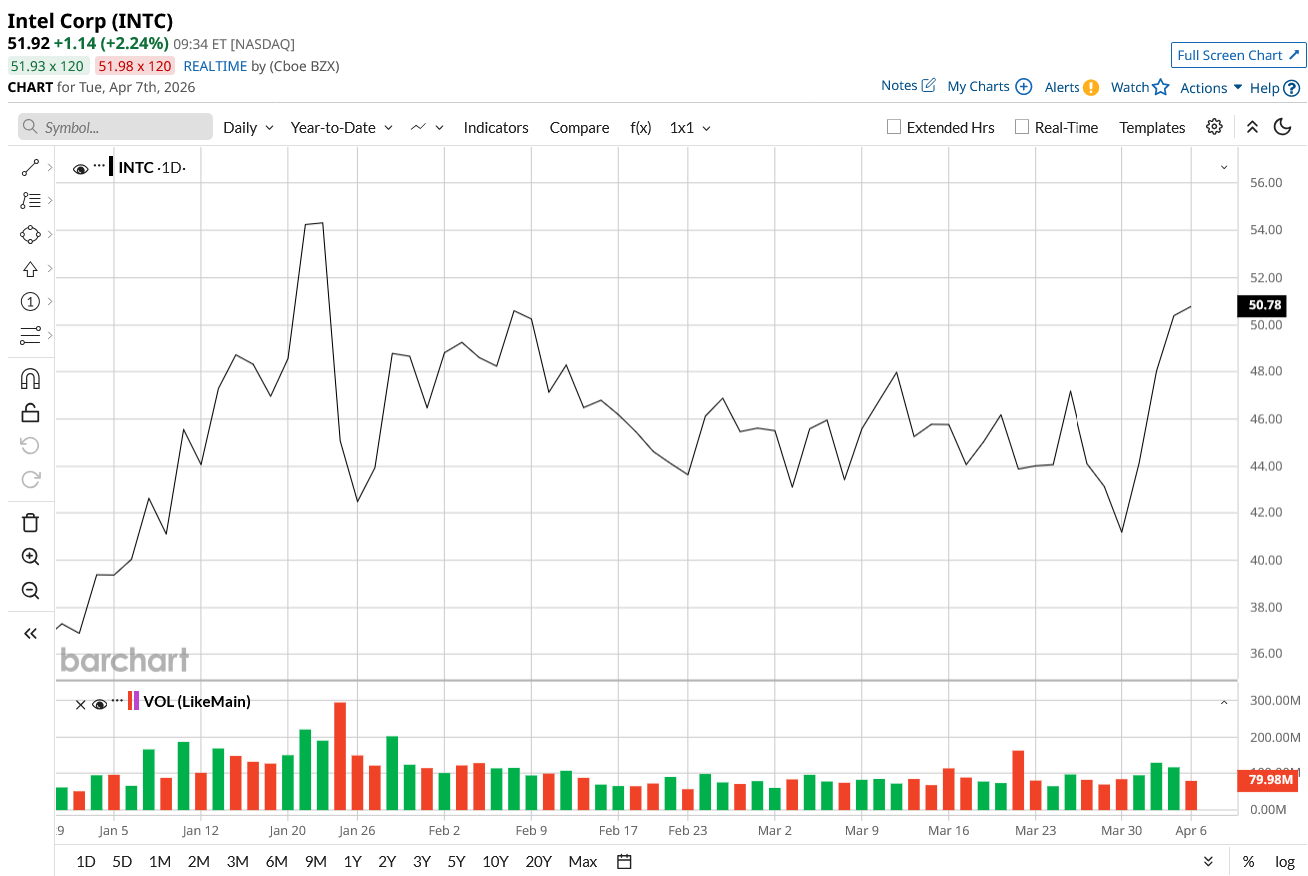This screenshot has height=876, width=1308.
Task: Add chart to My Charts
Action: [x=1023, y=87]
